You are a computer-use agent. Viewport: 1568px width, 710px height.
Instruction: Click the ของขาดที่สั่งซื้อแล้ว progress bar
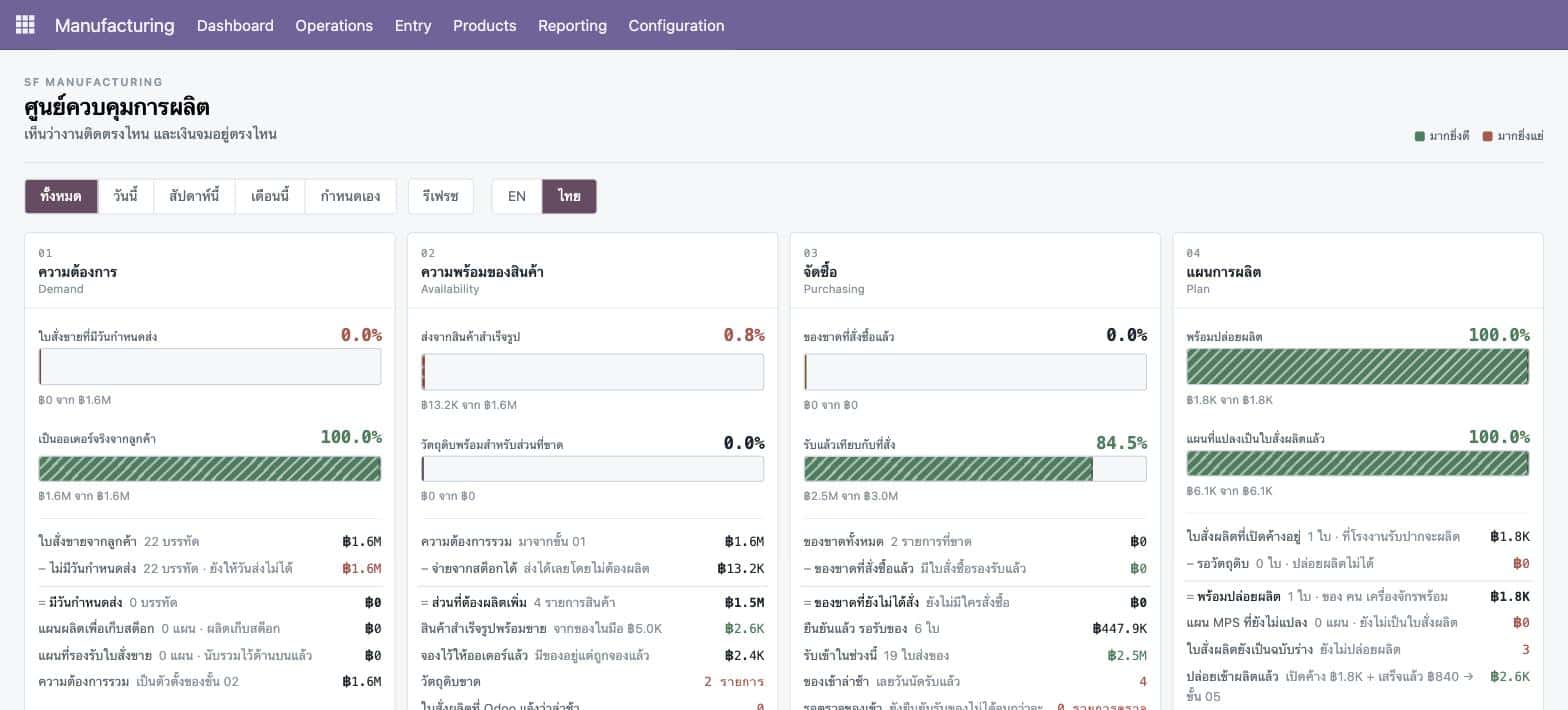pos(975,372)
